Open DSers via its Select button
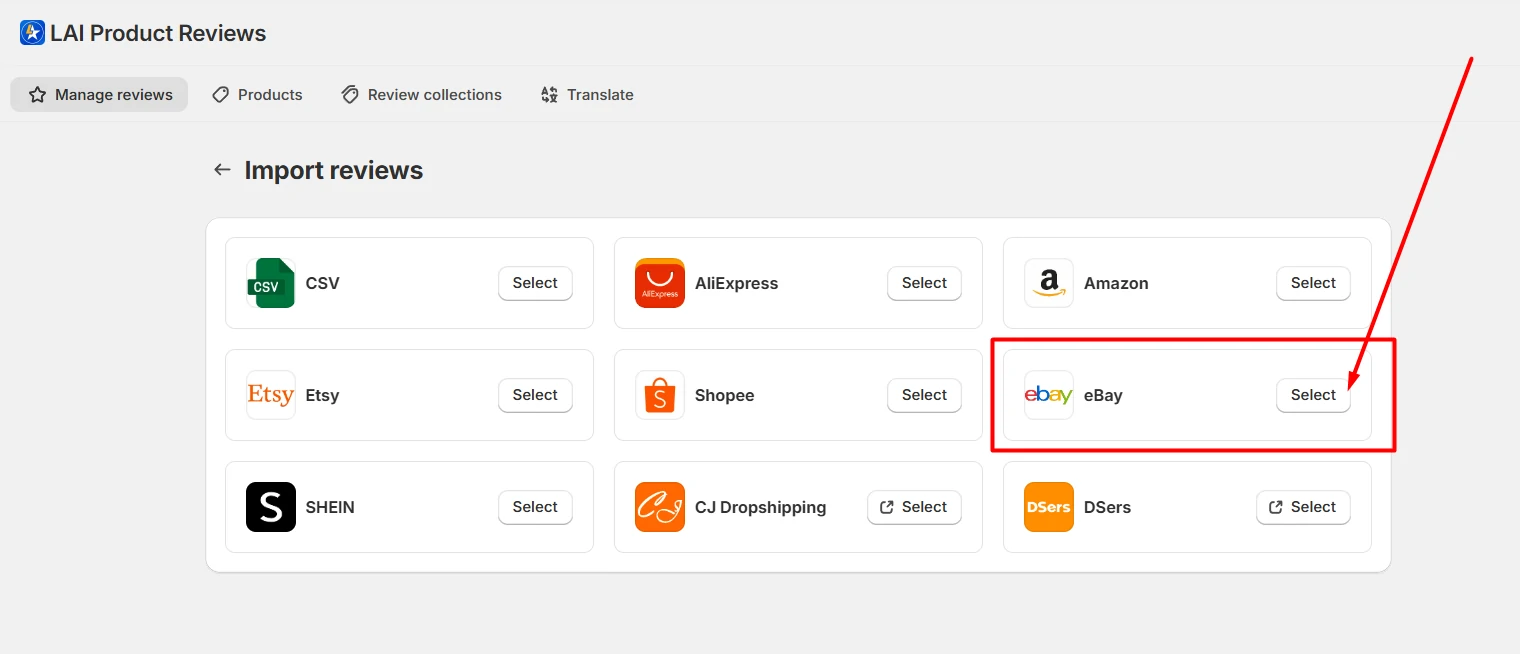Image resolution: width=1520 pixels, height=654 pixels. click(1303, 507)
